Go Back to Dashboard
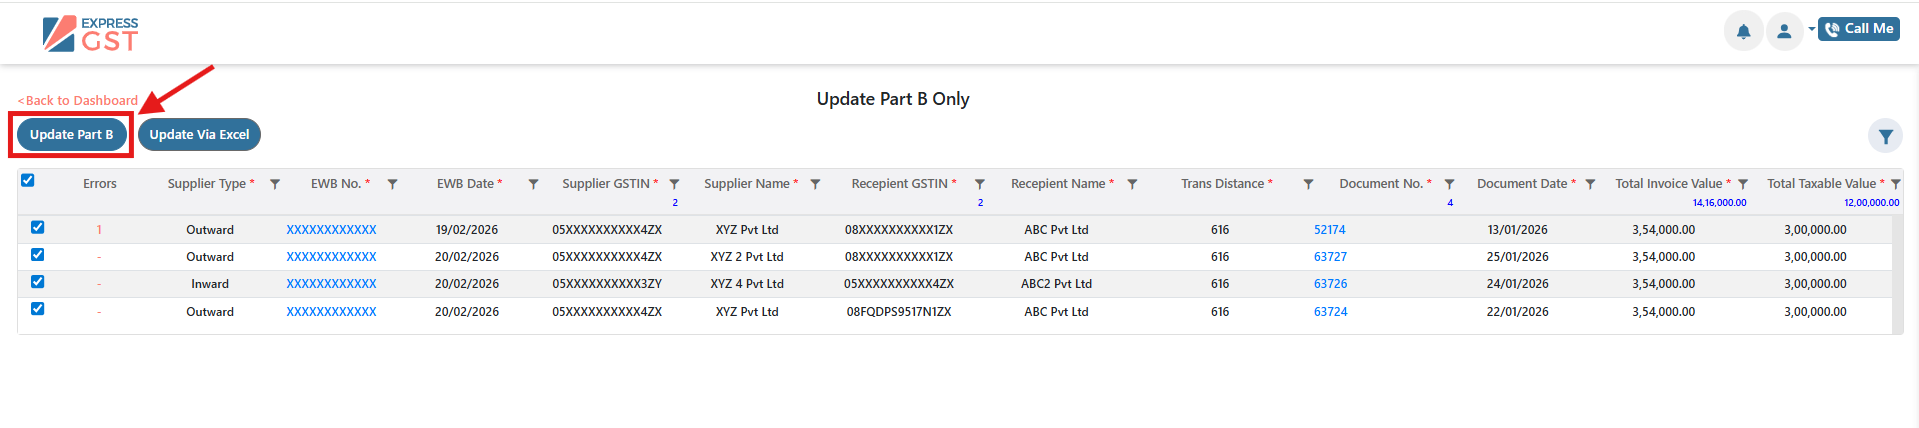Viewport: 1919px width, 428px height. pyautogui.click(x=78, y=101)
